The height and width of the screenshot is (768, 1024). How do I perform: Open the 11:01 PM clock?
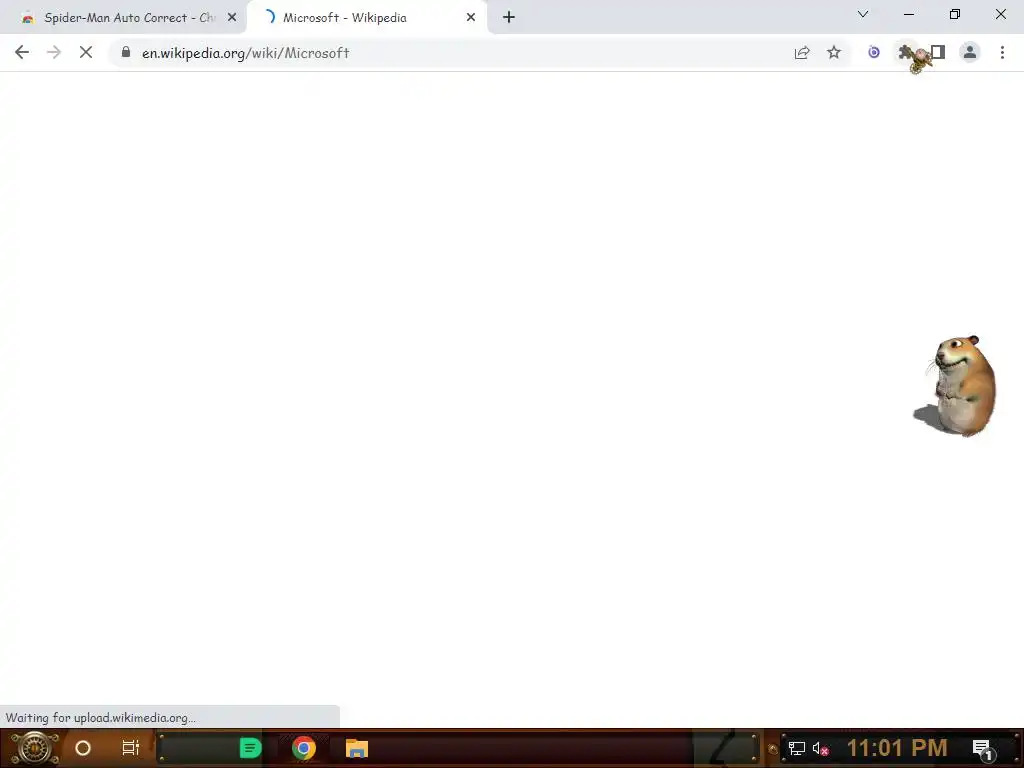pos(897,748)
